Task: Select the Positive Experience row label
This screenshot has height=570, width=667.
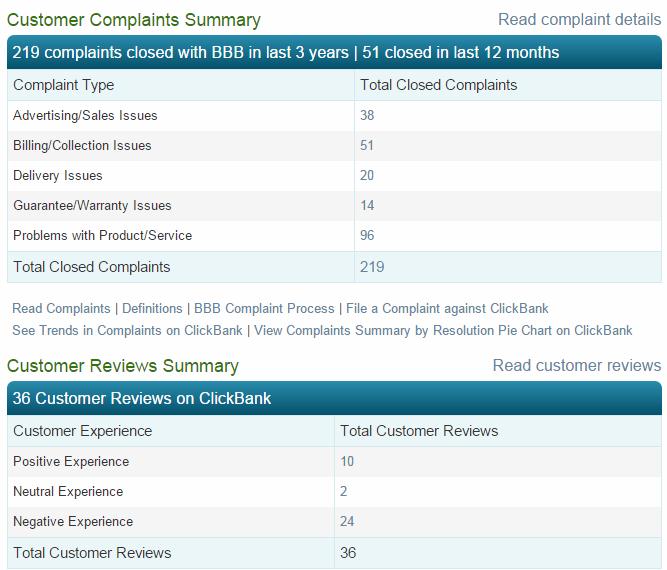Action: [71, 462]
